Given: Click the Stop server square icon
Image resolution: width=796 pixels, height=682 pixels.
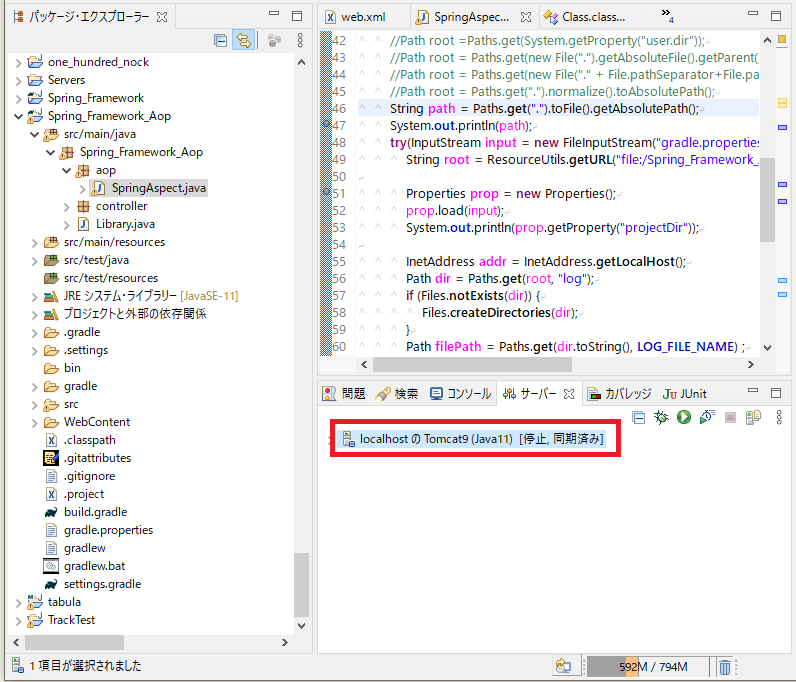Looking at the screenshot, I should [730, 417].
